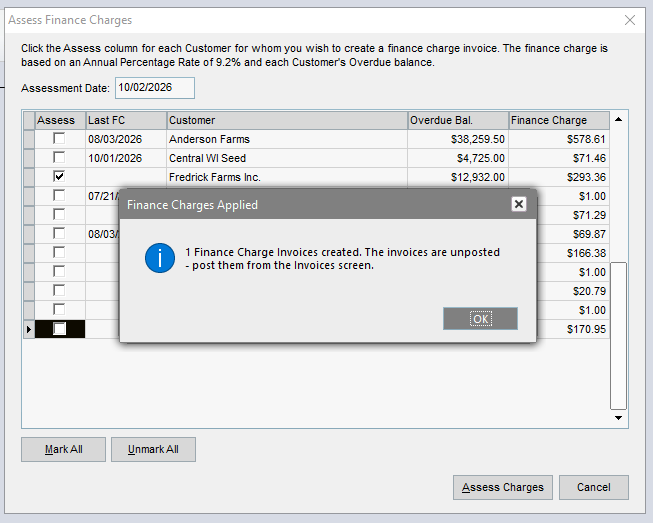Uncheck Assess box for Fredrick Farms Inc.
Screen dimensions: 653x523
(x=59, y=177)
